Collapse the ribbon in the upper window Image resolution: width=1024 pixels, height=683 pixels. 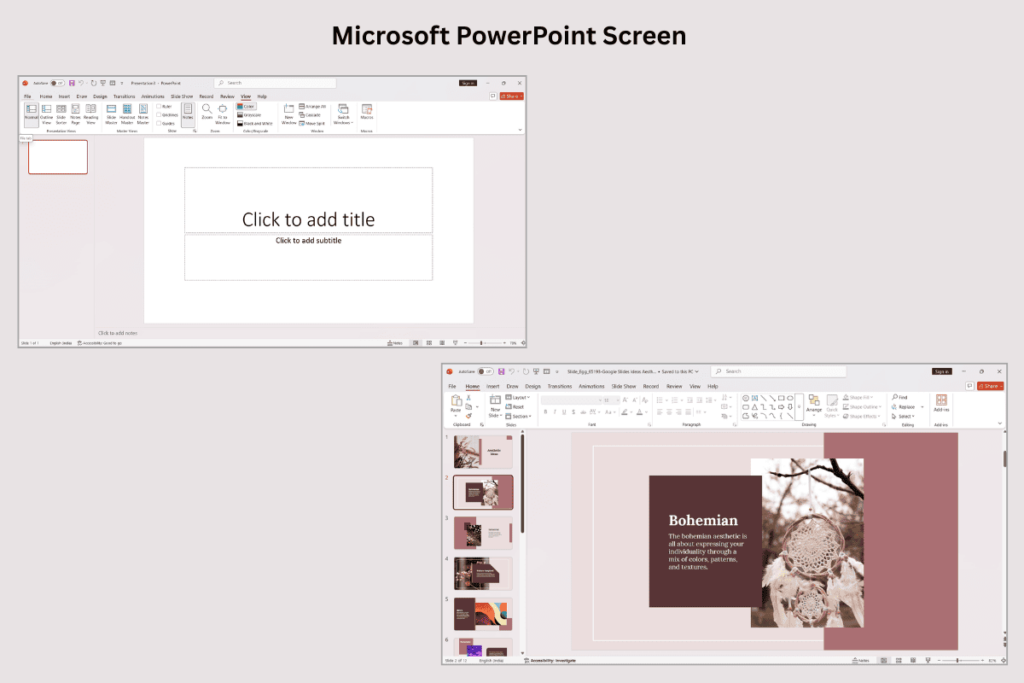tap(520, 130)
